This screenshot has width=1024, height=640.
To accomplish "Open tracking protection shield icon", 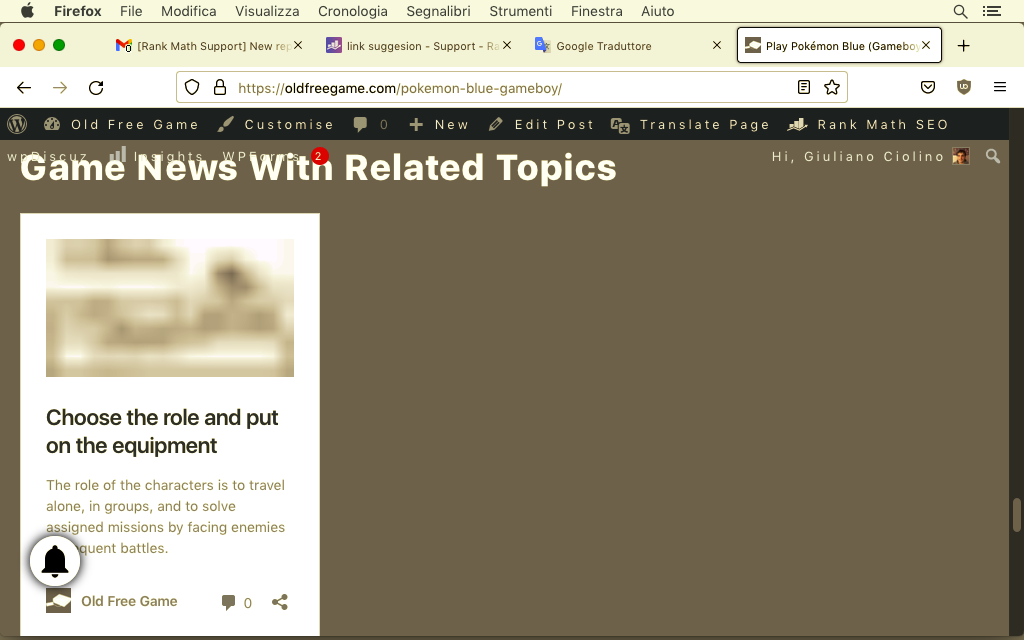I will [x=191, y=88].
